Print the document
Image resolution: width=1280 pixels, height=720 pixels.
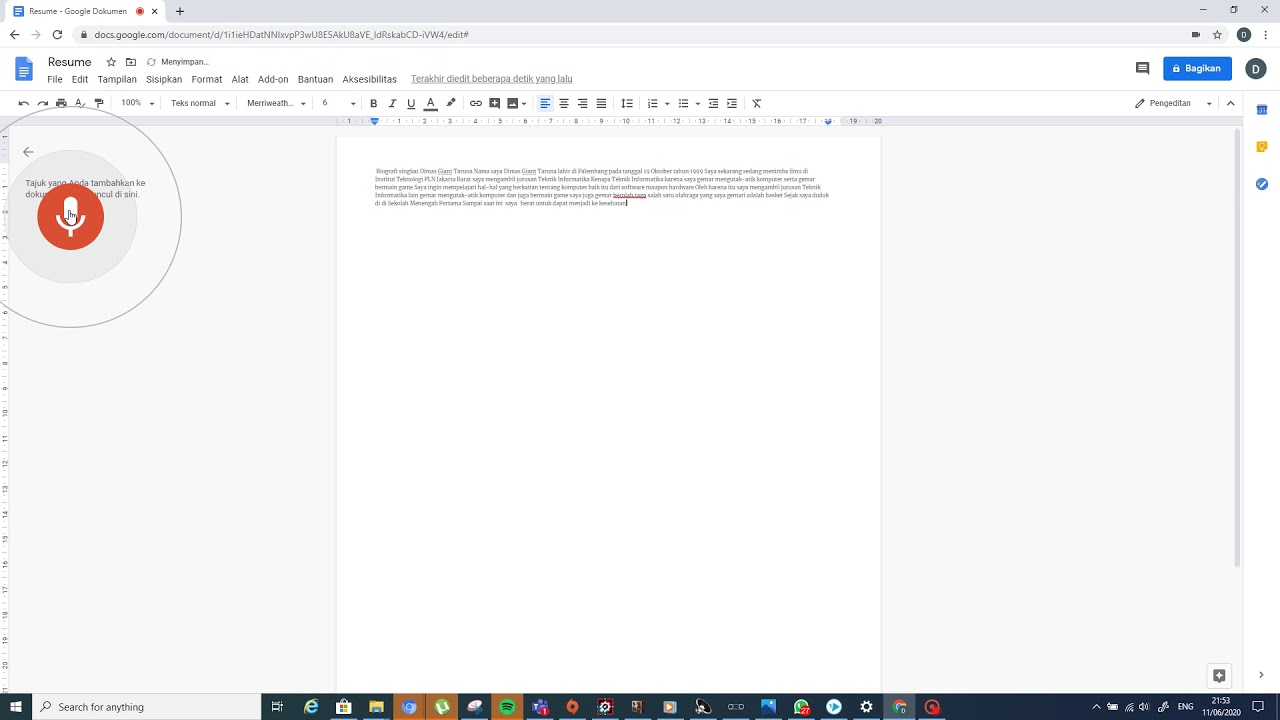coord(61,103)
